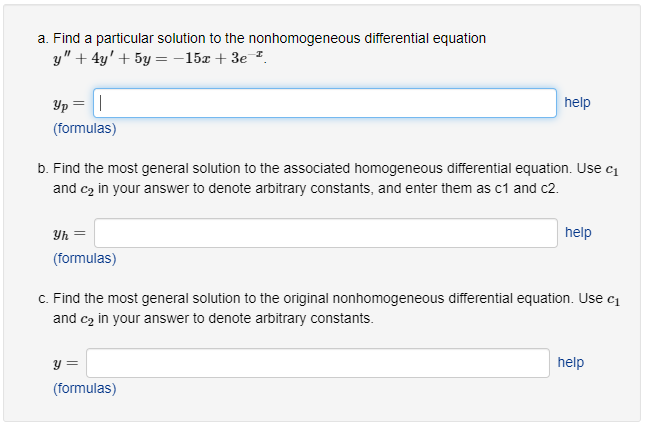Viewport: 646px width, 427px height.
Task: Focus the y_h homogeneous solution answer box
Action: 325,233
